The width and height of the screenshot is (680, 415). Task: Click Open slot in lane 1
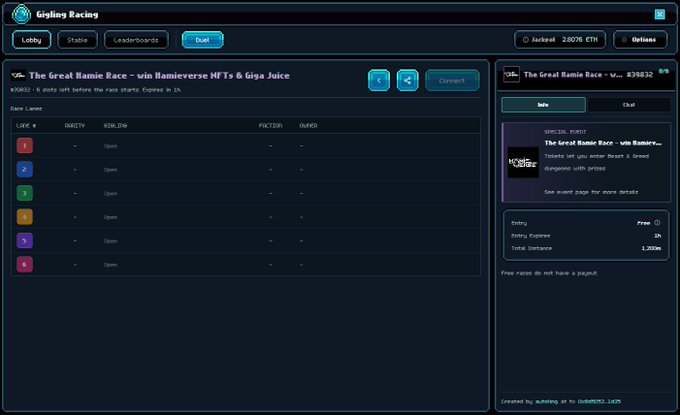point(110,146)
